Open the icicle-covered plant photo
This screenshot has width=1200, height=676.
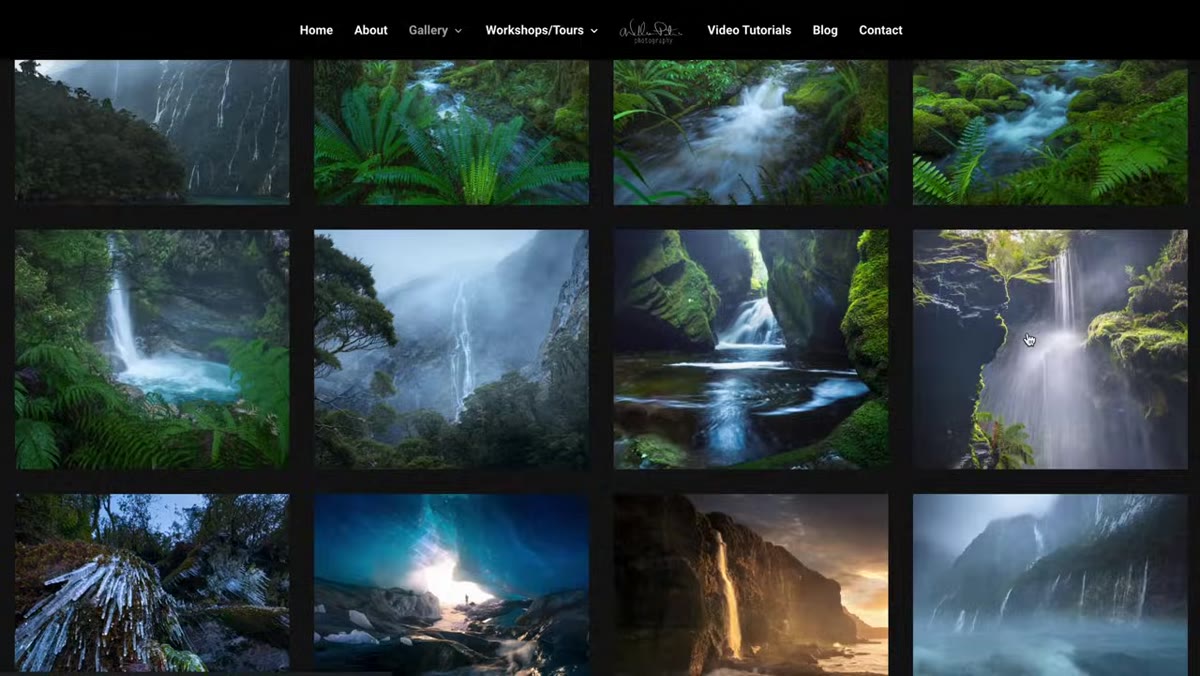pyautogui.click(x=152, y=584)
